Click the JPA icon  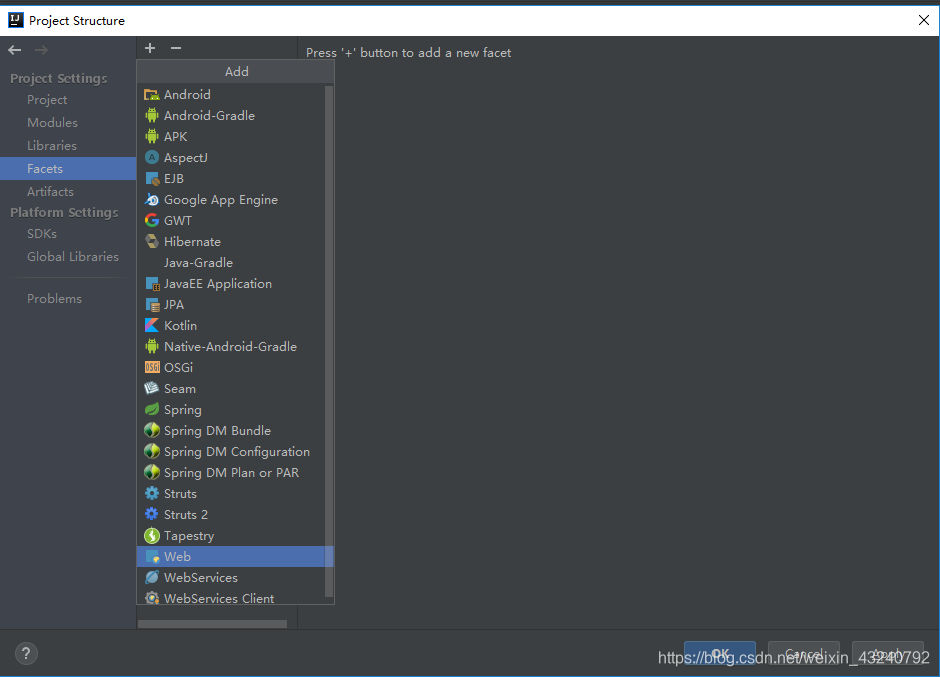[x=152, y=305]
